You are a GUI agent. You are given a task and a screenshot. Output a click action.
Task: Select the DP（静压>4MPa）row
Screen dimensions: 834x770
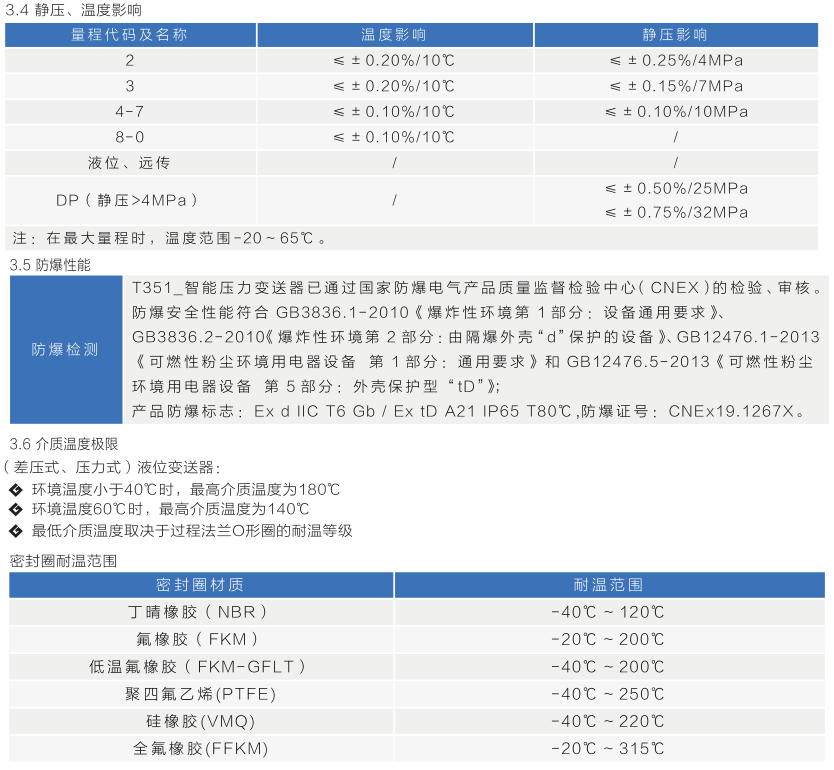(130, 199)
